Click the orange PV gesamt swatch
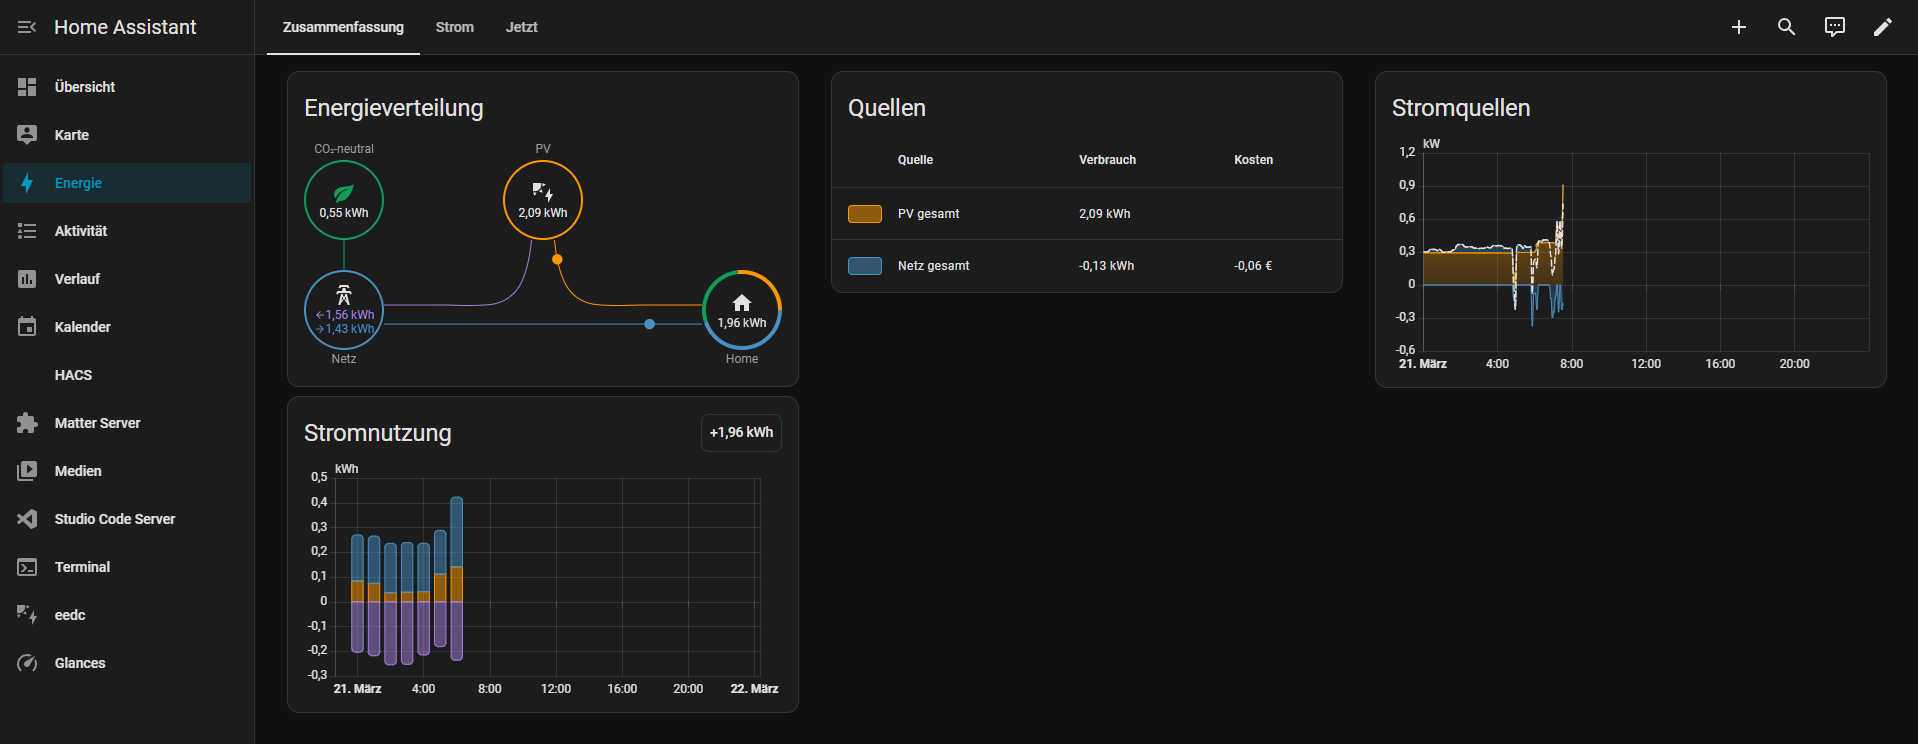Screen dimensions: 1918x744 pyautogui.click(x=864, y=214)
